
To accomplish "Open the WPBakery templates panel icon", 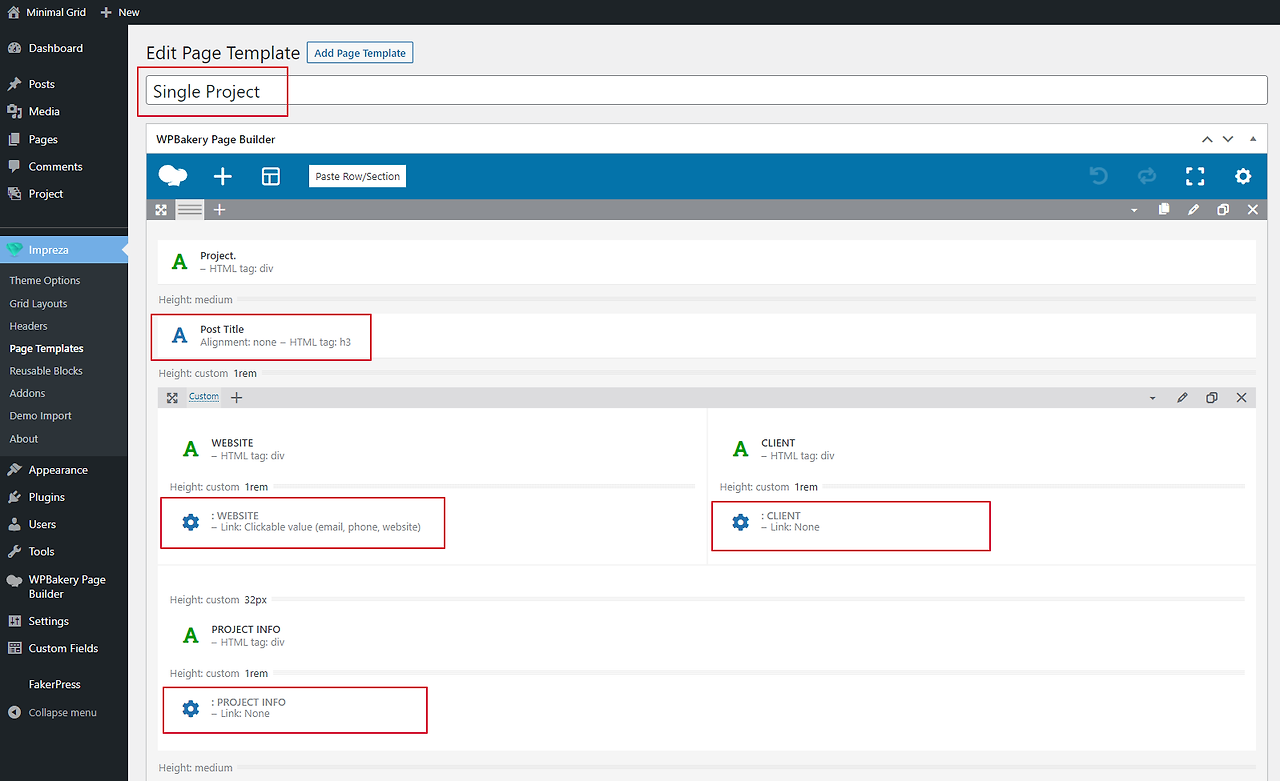I will [271, 176].
